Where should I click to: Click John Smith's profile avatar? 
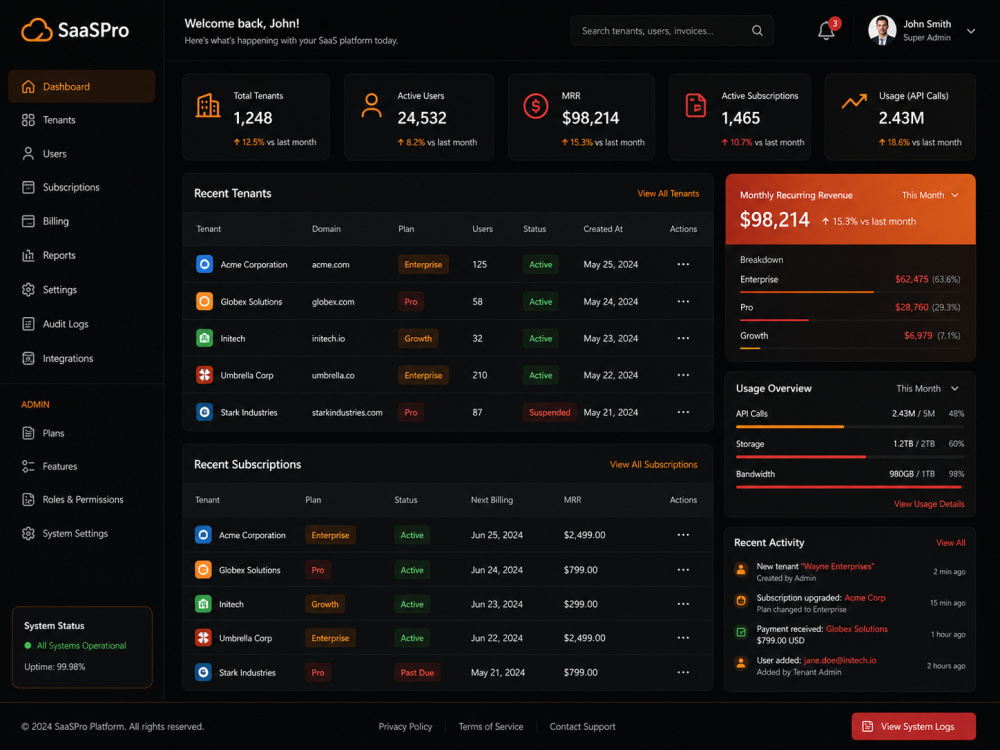pyautogui.click(x=882, y=30)
